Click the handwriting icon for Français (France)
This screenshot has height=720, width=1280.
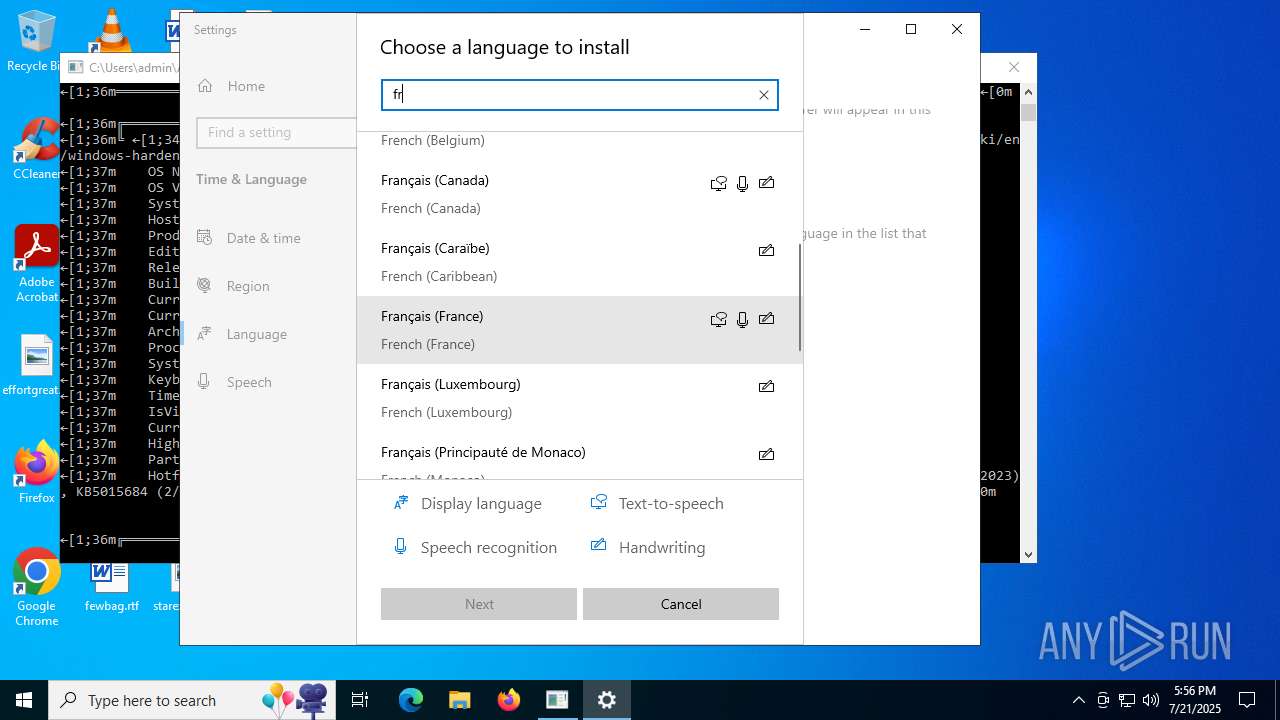[766, 319]
